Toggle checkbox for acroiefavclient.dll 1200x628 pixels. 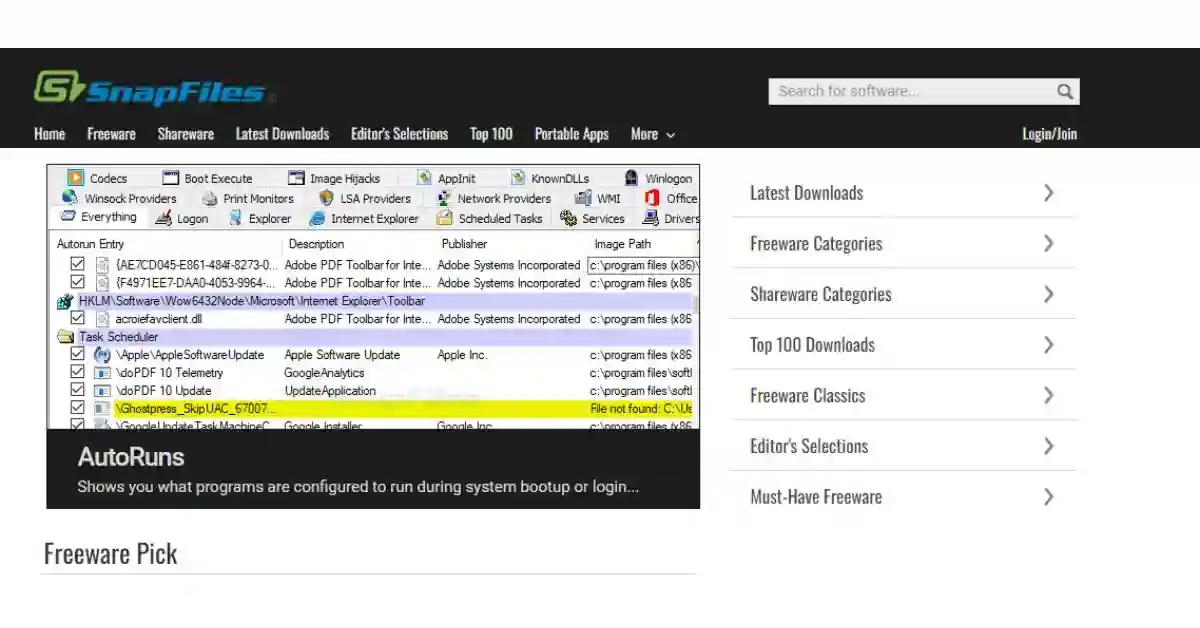77,319
